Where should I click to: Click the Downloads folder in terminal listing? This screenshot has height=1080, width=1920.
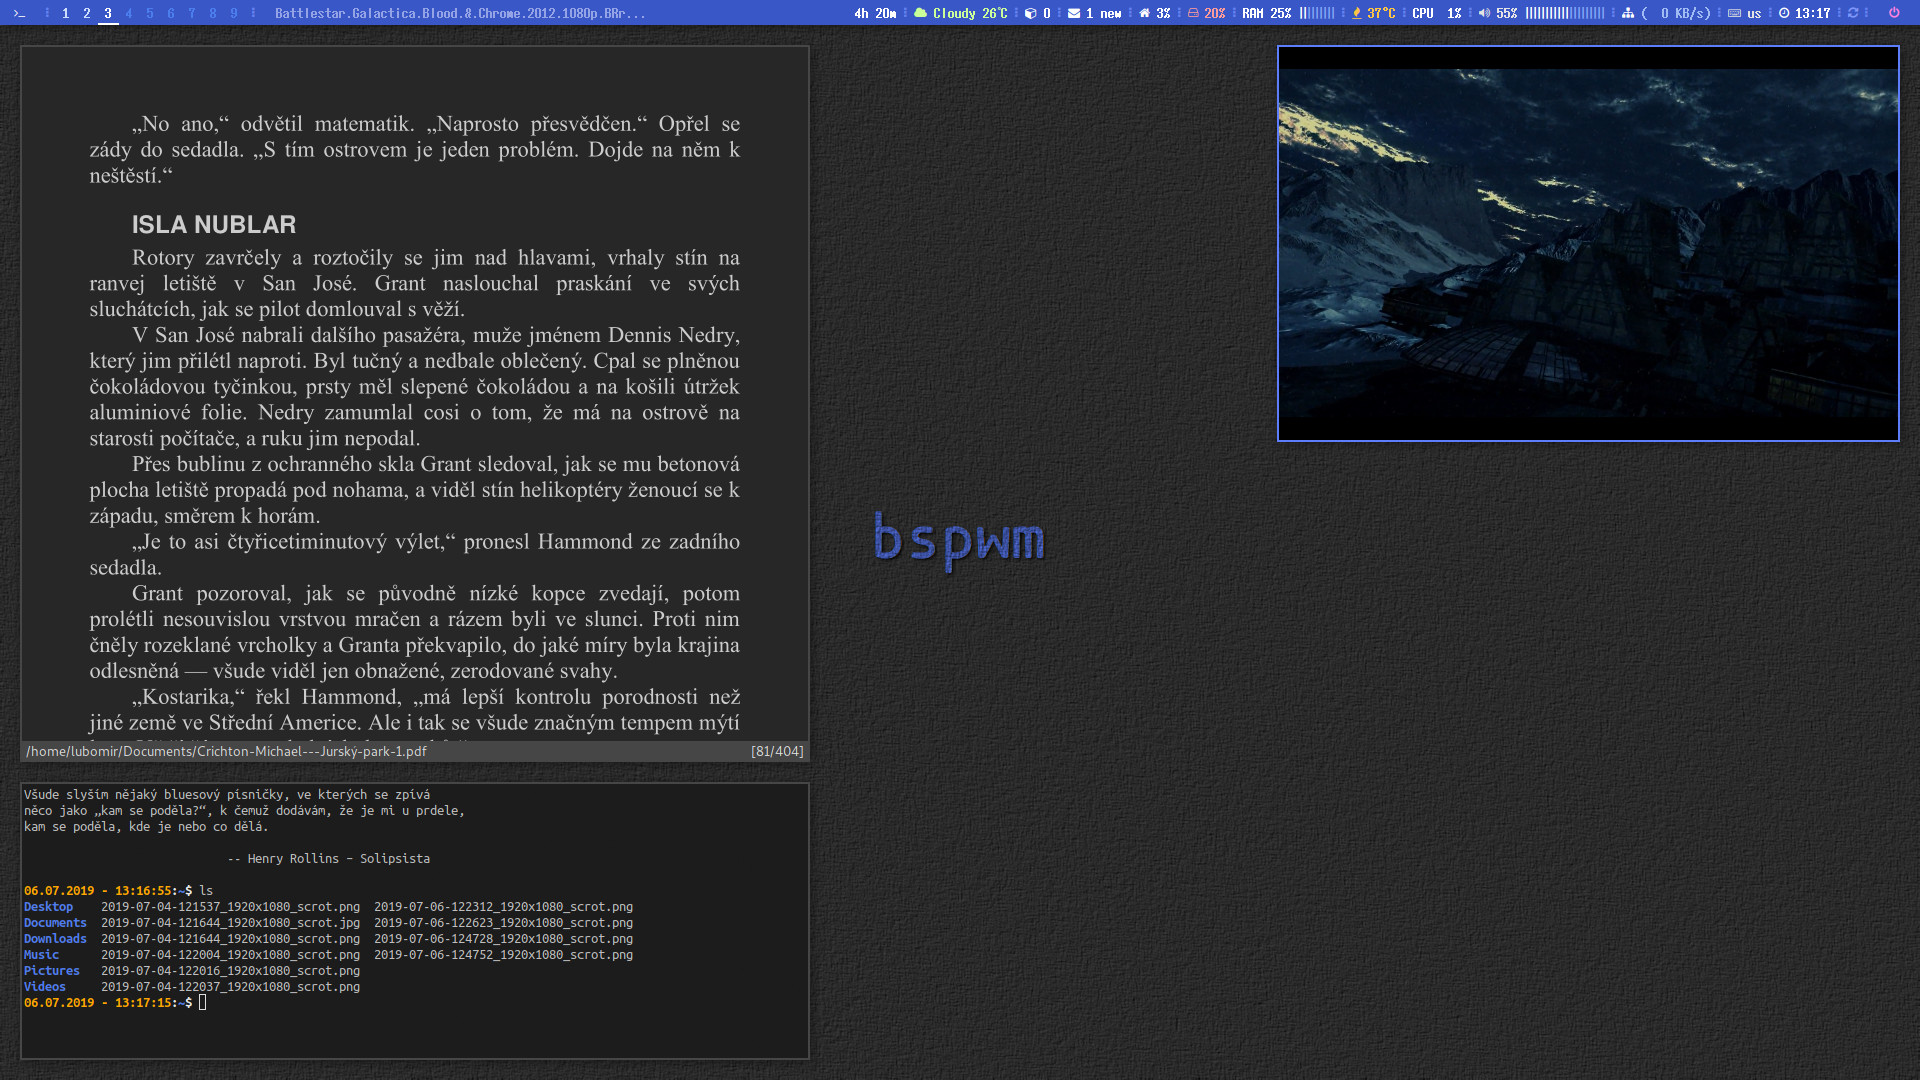pyautogui.click(x=55, y=939)
